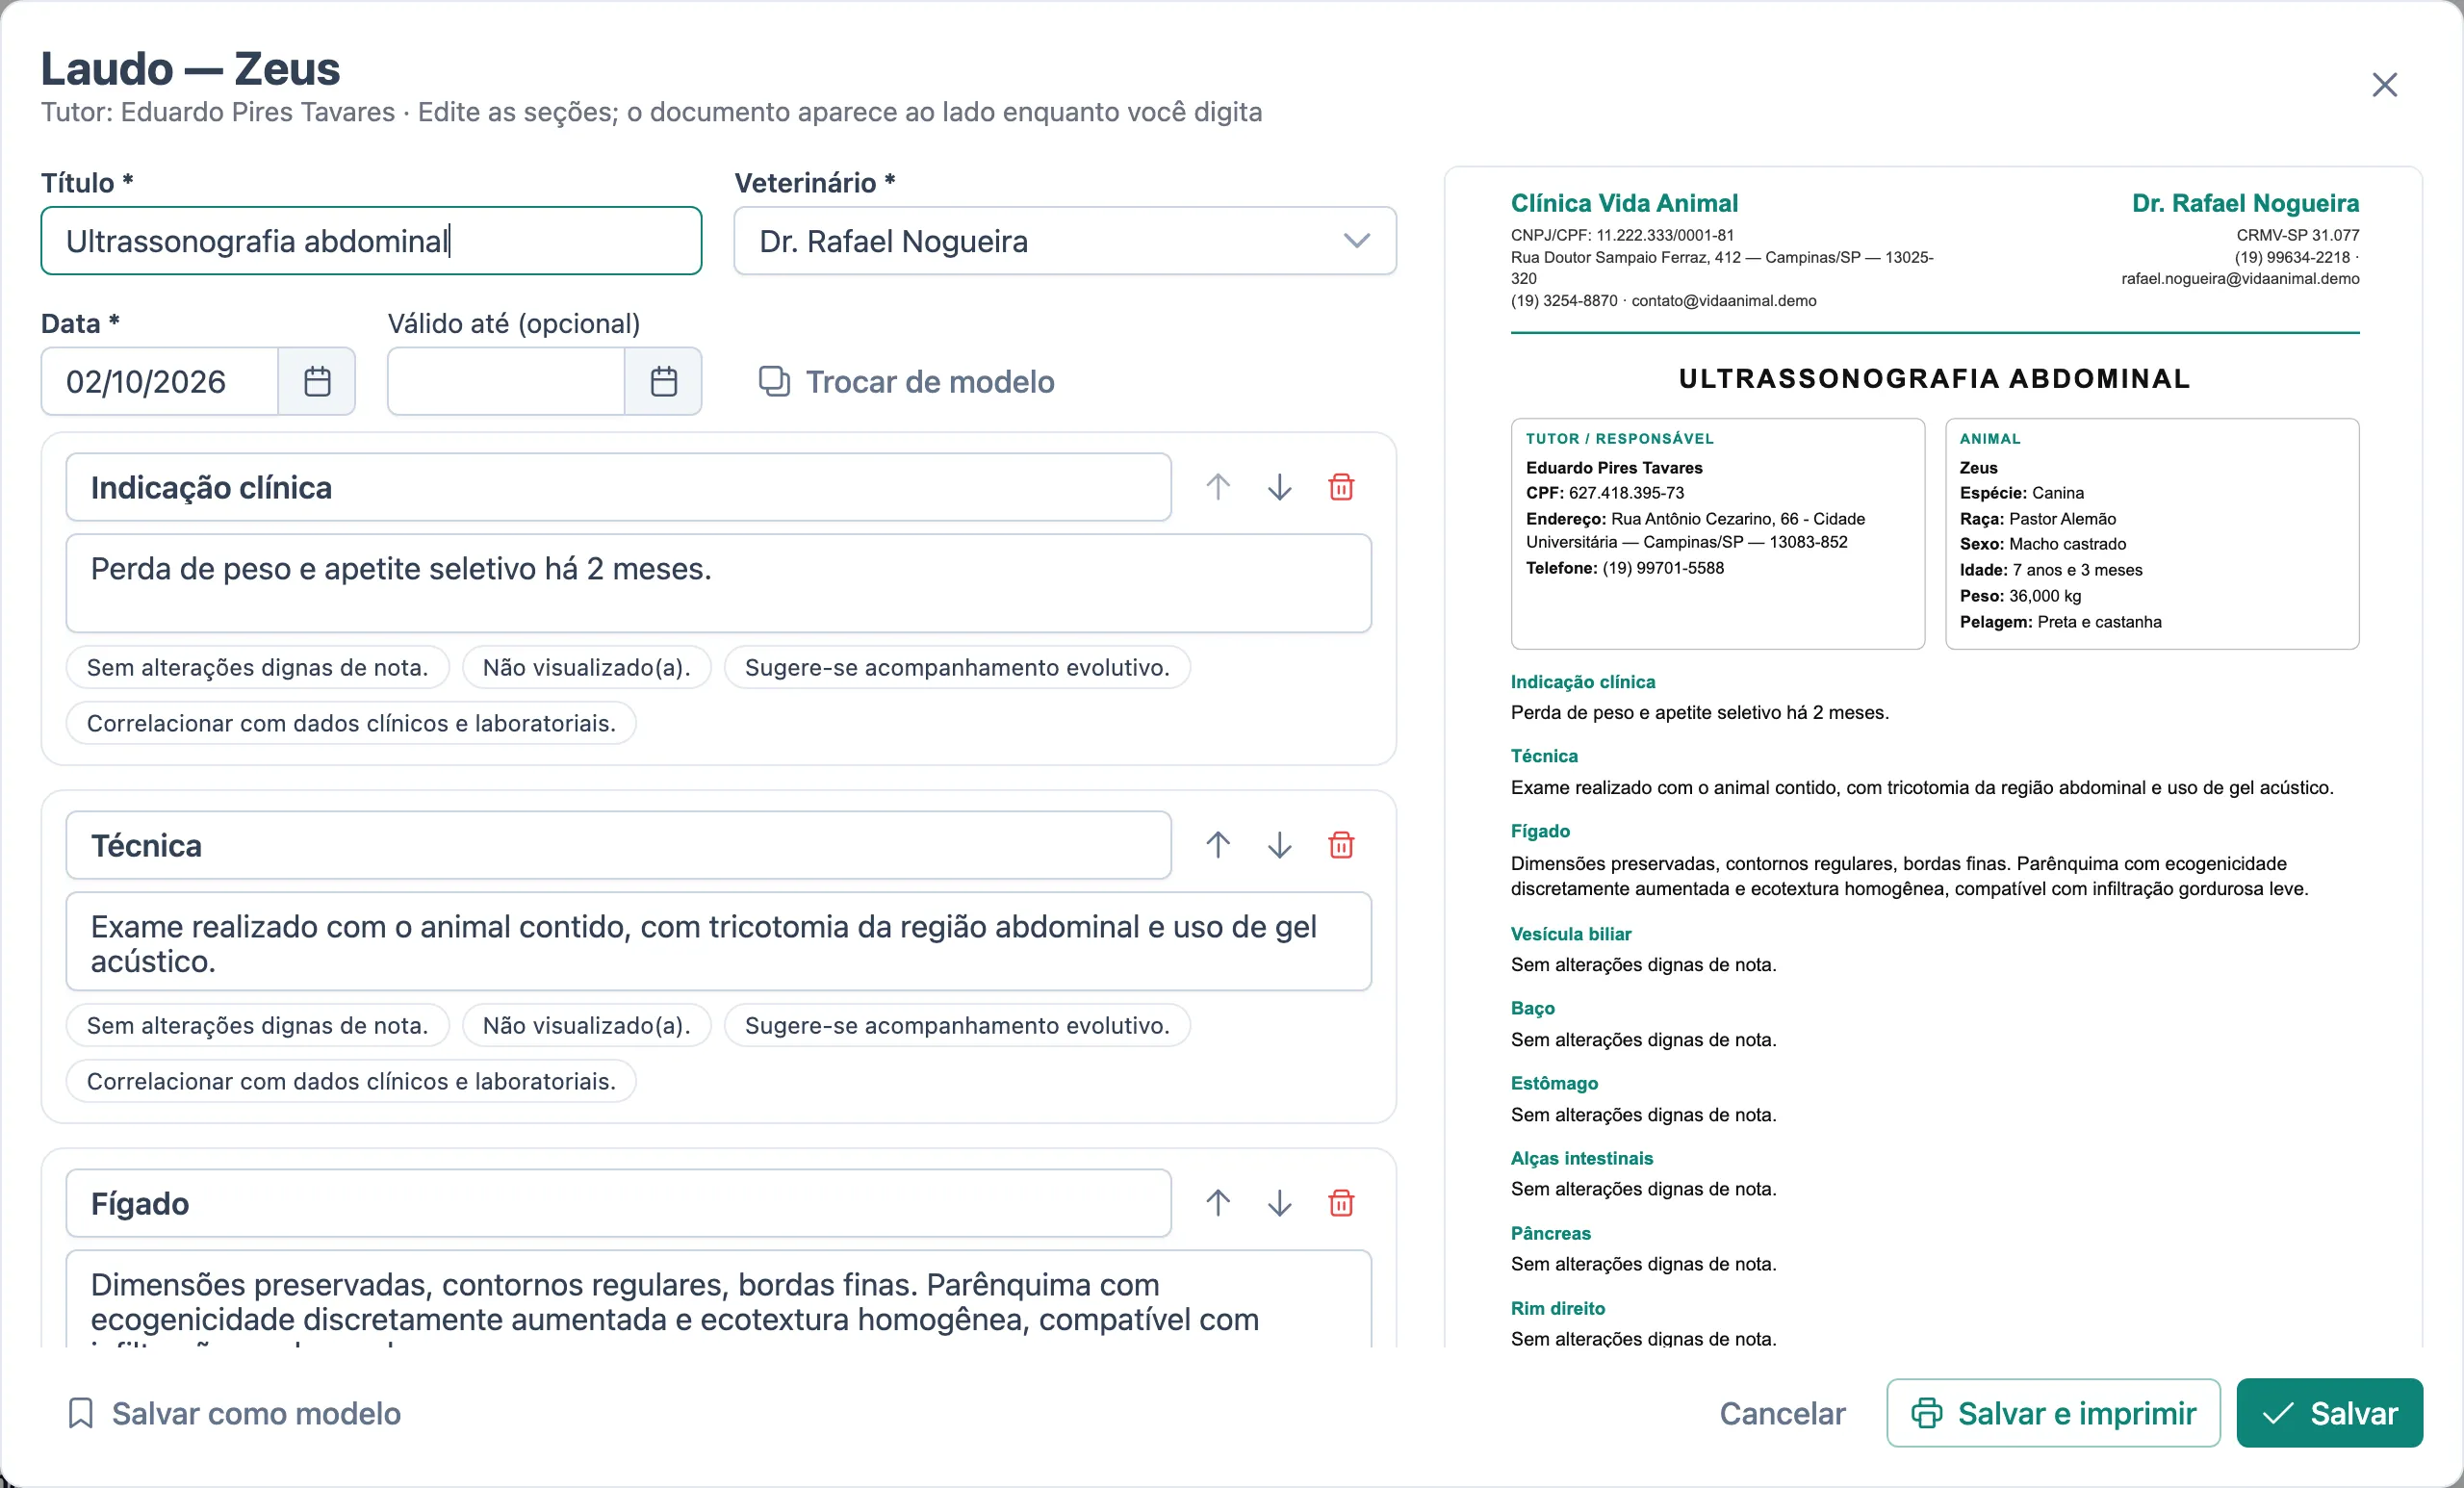This screenshot has width=2464, height=1488.
Task: Open calendar picker for Válido até field
Action: coord(663,381)
